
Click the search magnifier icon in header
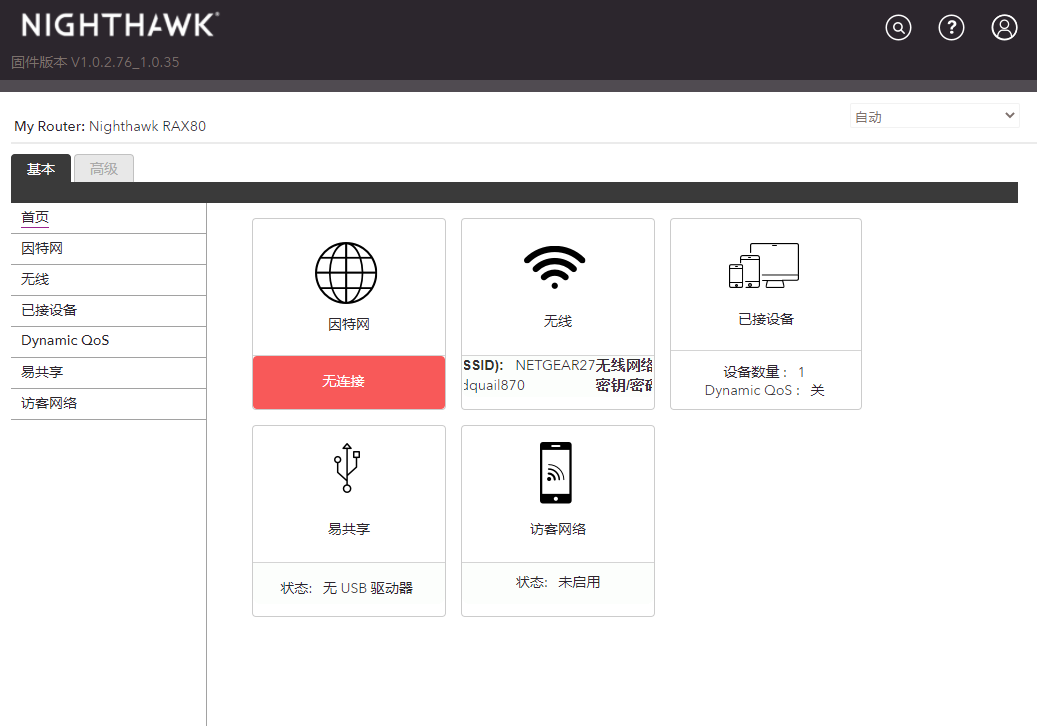tap(898, 28)
